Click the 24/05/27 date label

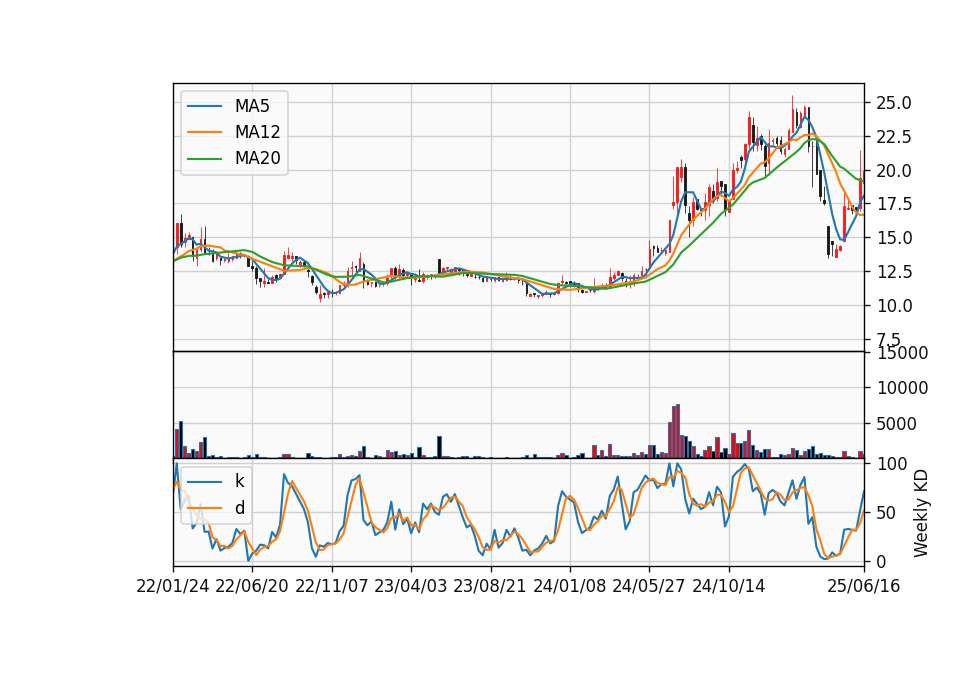point(649,586)
